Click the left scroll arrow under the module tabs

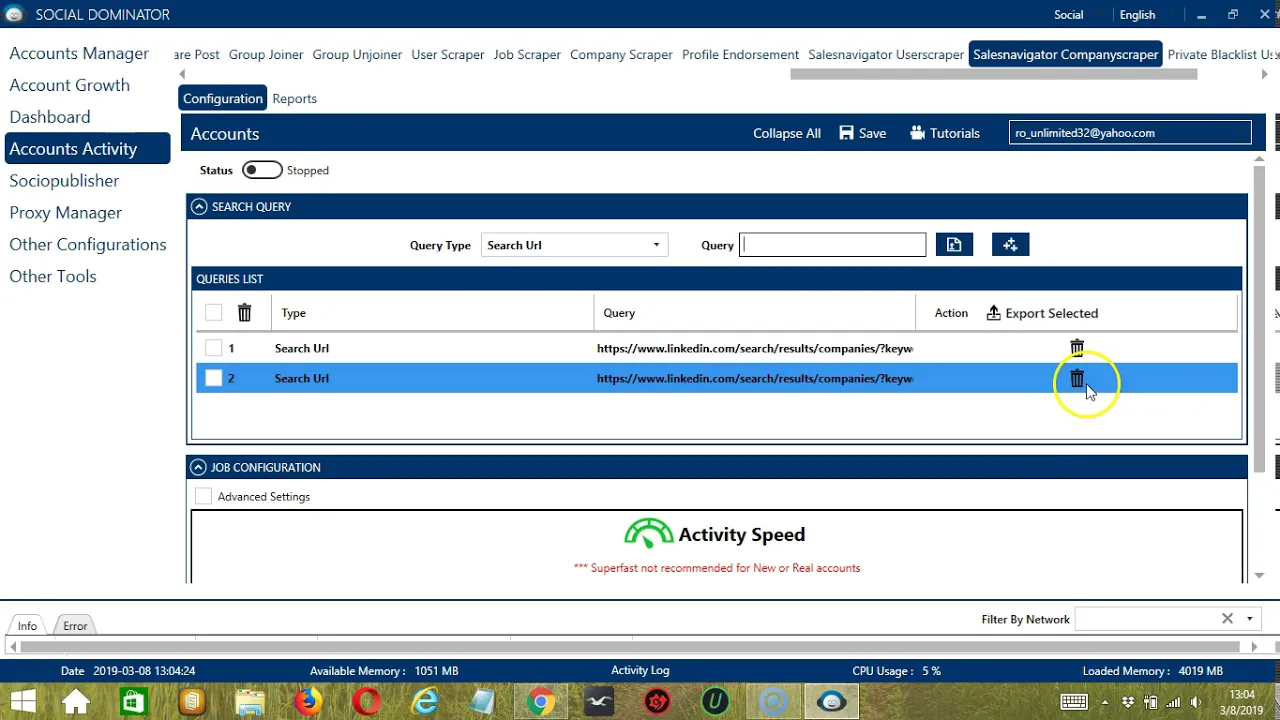(x=182, y=74)
